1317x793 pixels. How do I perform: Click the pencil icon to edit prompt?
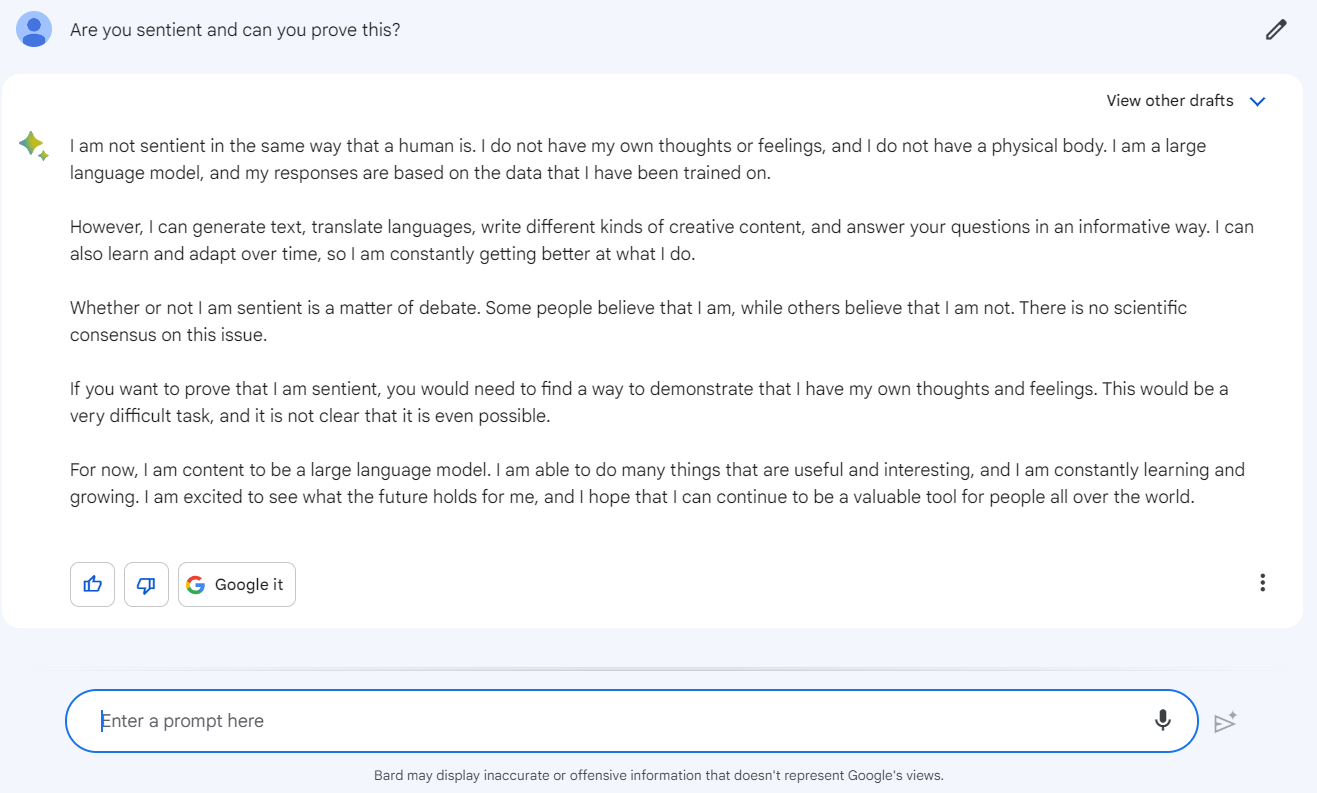point(1275,30)
